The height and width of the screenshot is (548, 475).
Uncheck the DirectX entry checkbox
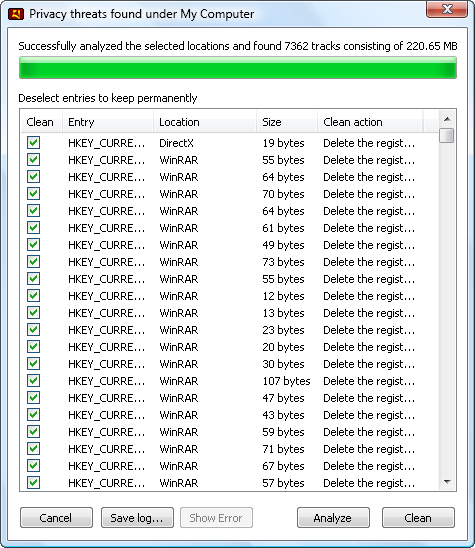[x=34, y=143]
